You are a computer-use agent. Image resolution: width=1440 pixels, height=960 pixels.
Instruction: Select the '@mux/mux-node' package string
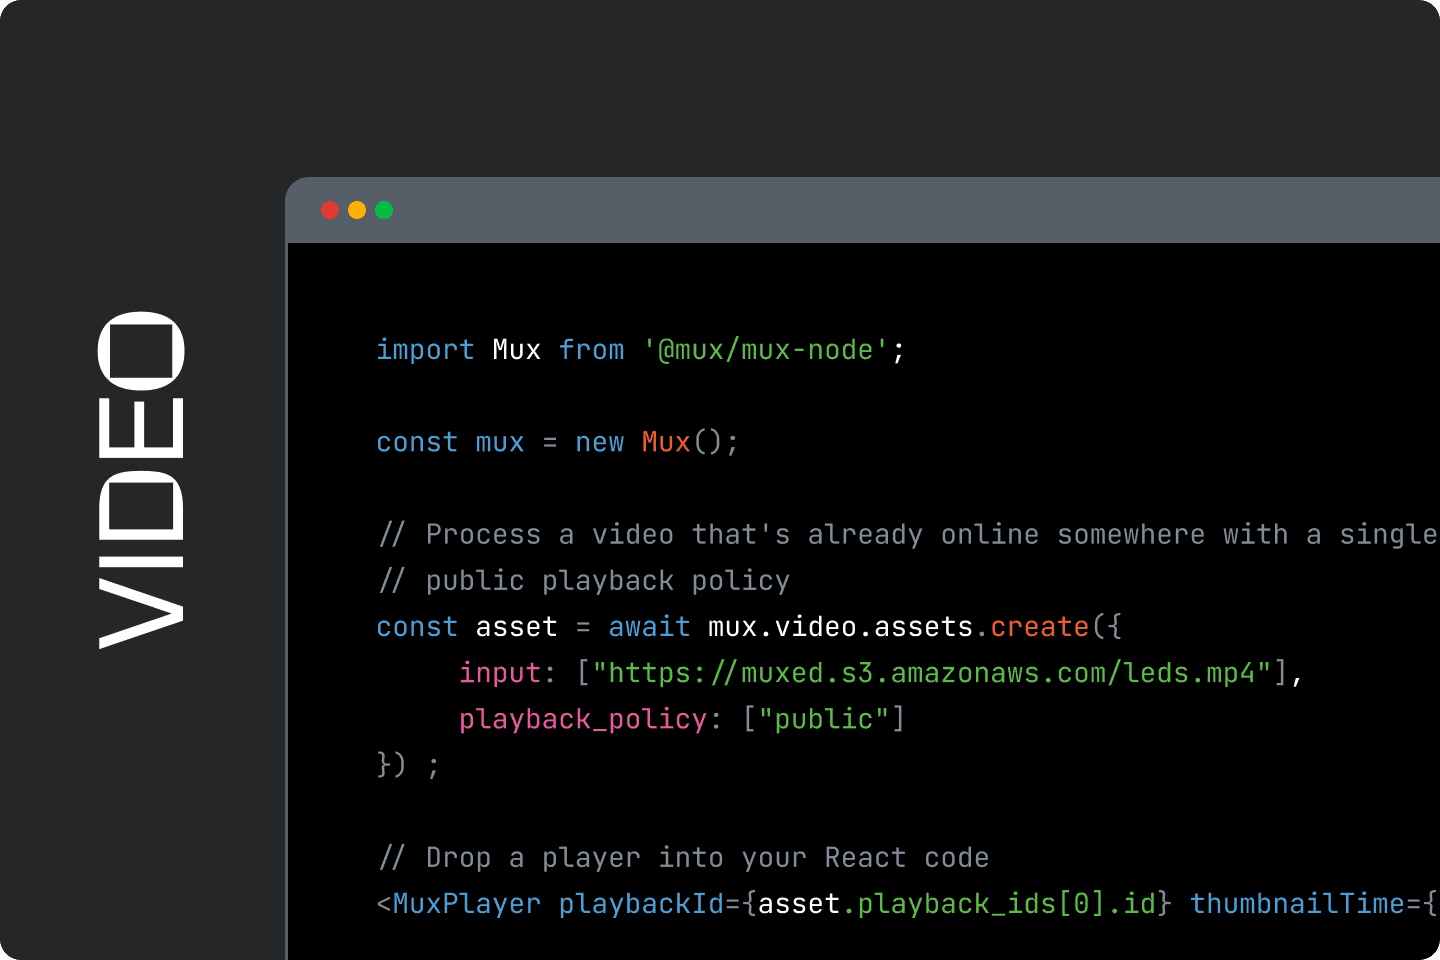[765, 350]
